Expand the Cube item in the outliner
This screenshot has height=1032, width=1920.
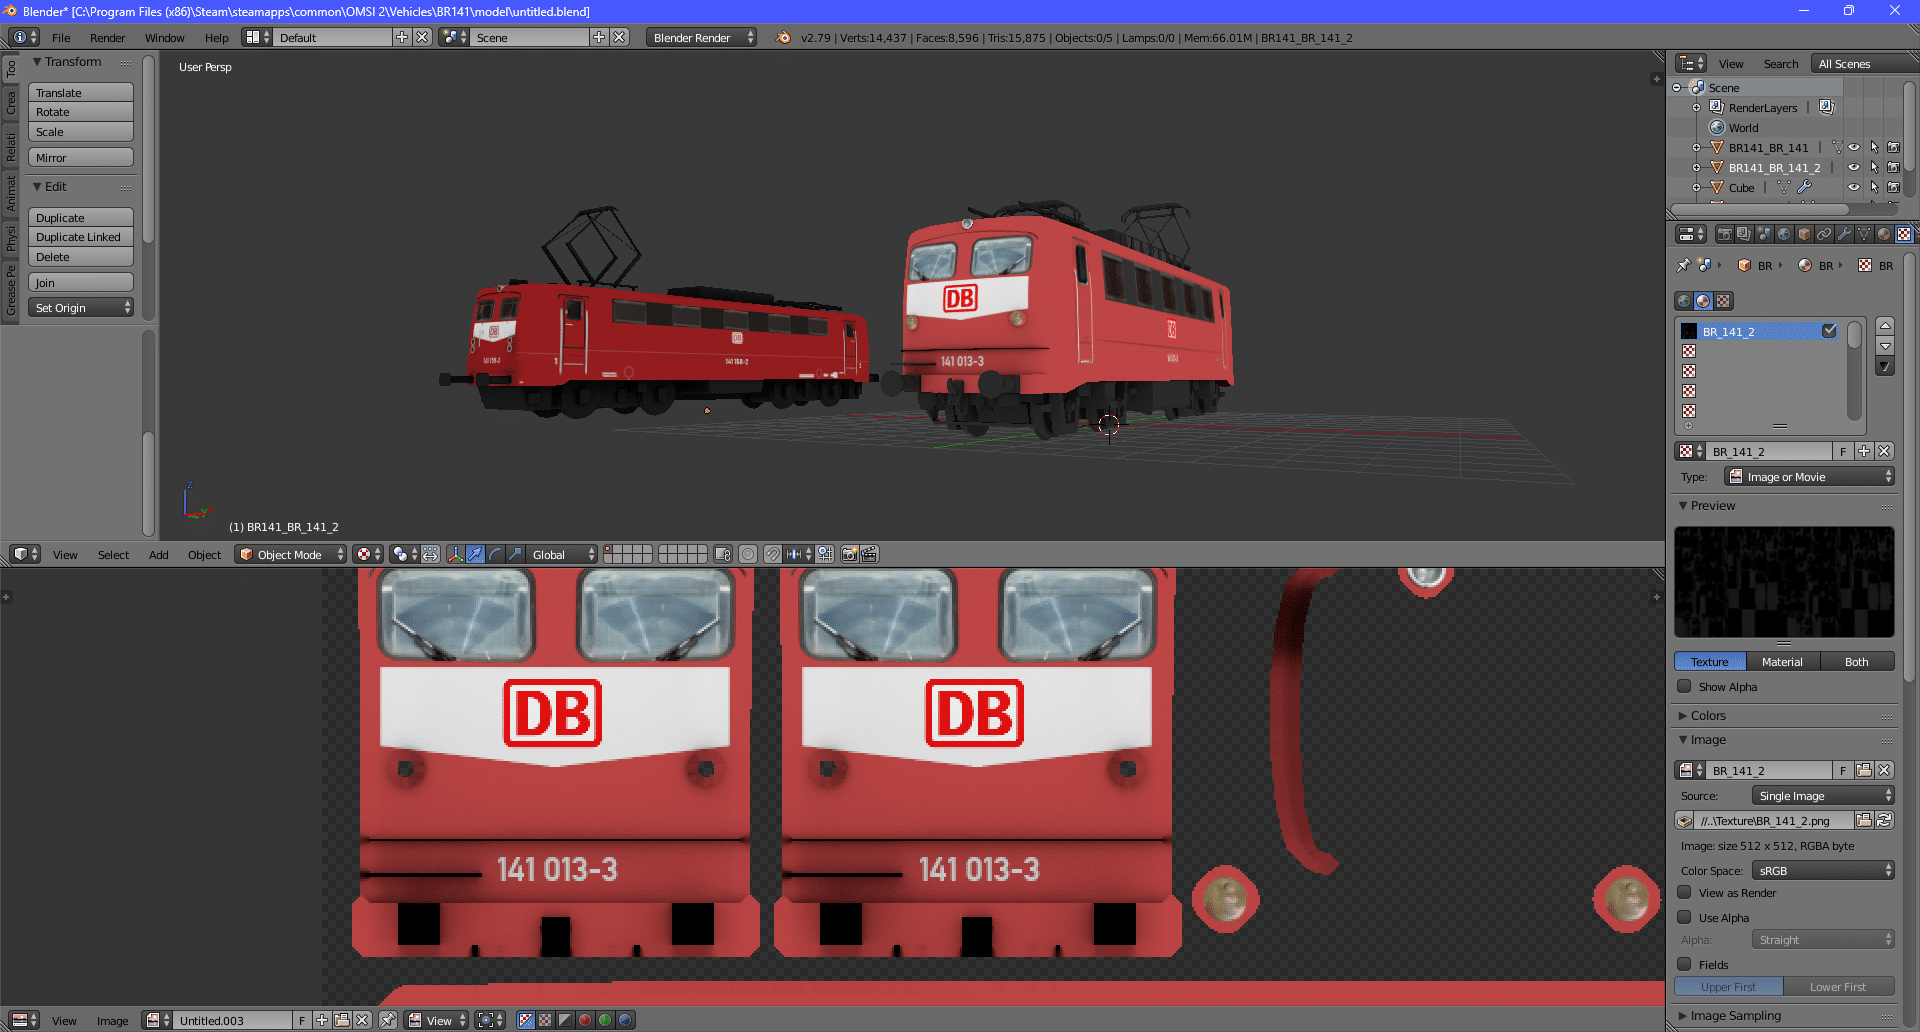1696,188
